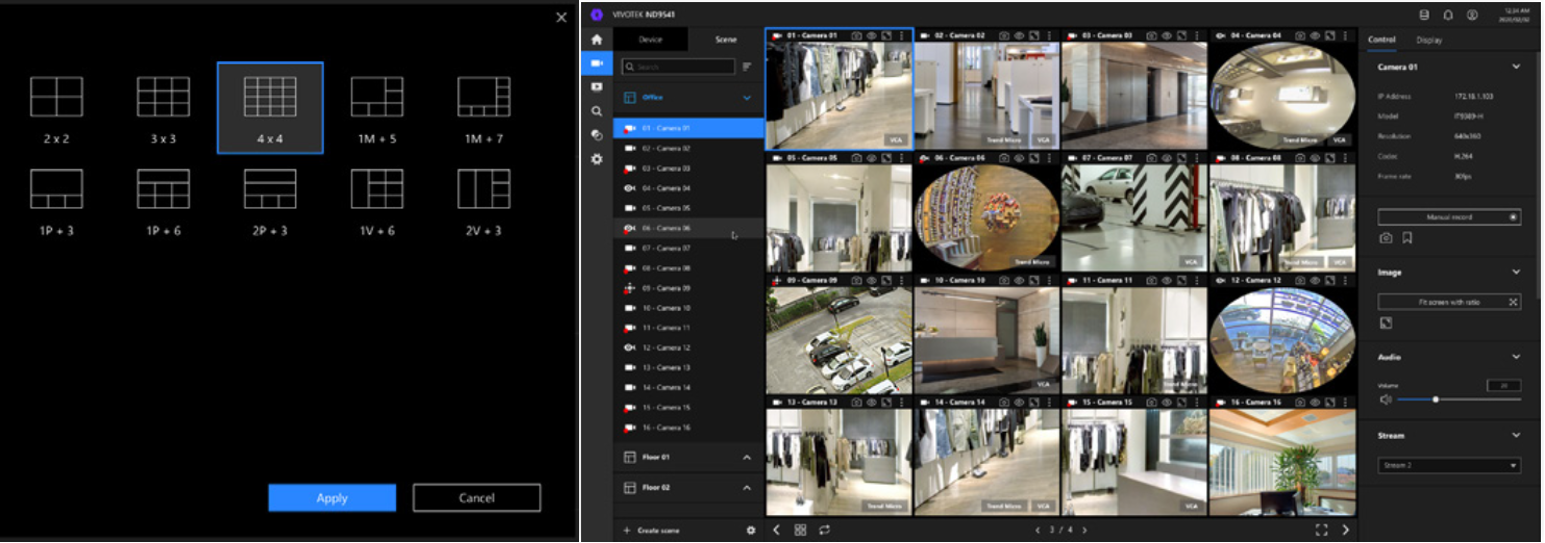This screenshot has height=543, width=1545.
Task: Collapse the Office scene group
Action: coord(746,98)
